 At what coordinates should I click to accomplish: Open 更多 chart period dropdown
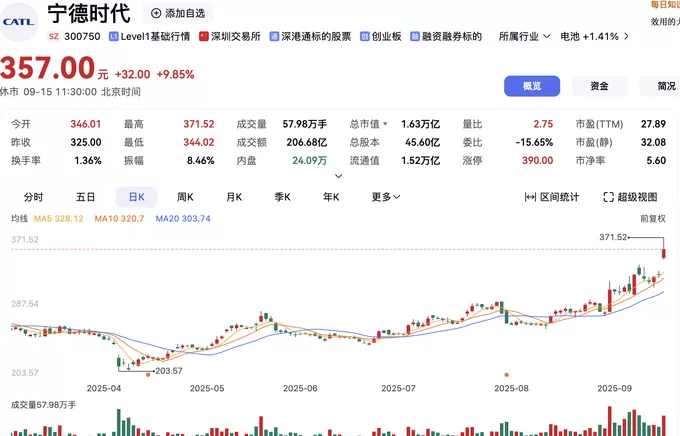point(386,197)
